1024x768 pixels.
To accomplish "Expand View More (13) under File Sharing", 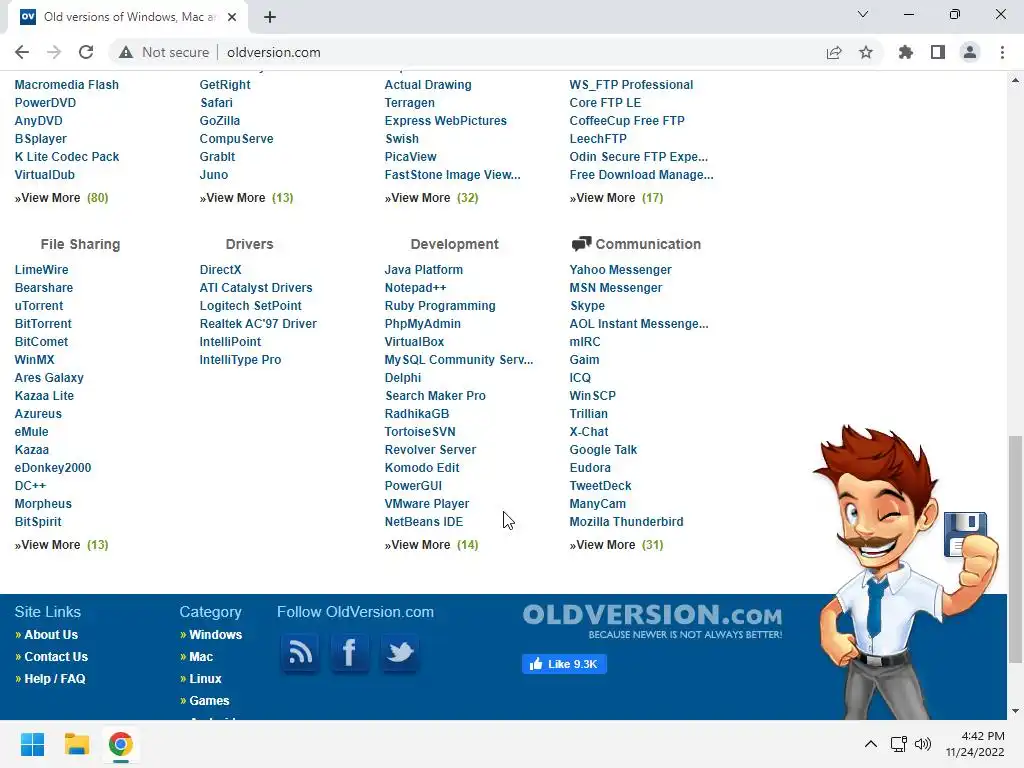I will pyautogui.click(x=61, y=545).
